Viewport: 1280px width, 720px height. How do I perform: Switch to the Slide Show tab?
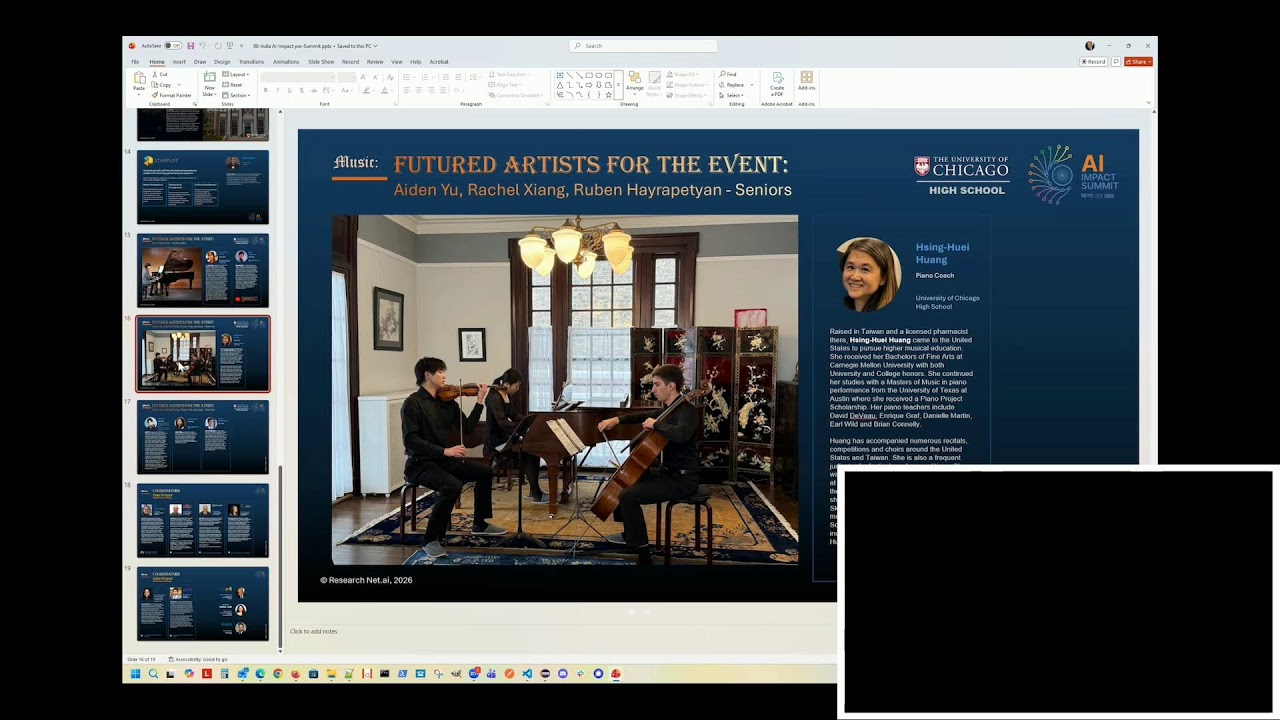click(x=321, y=62)
